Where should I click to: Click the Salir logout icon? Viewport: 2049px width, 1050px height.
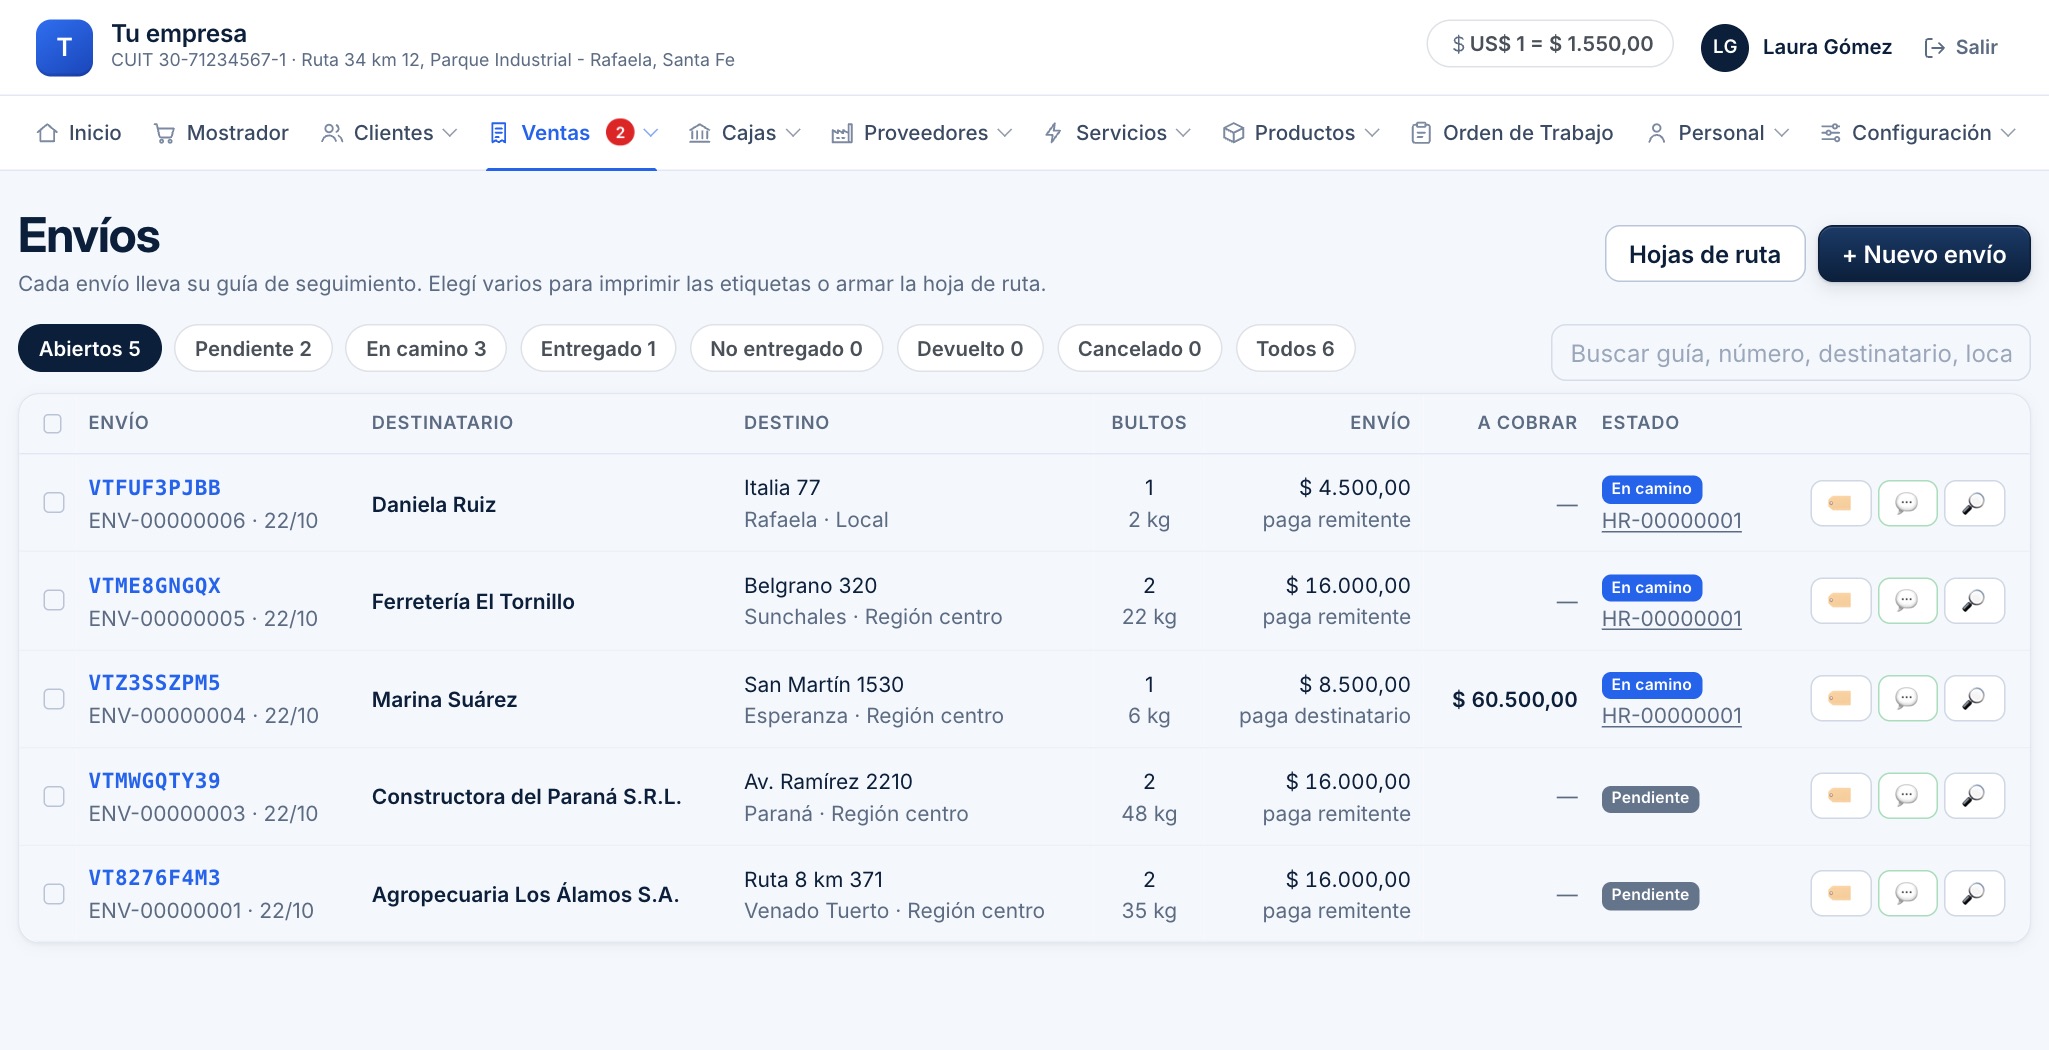click(x=1934, y=47)
